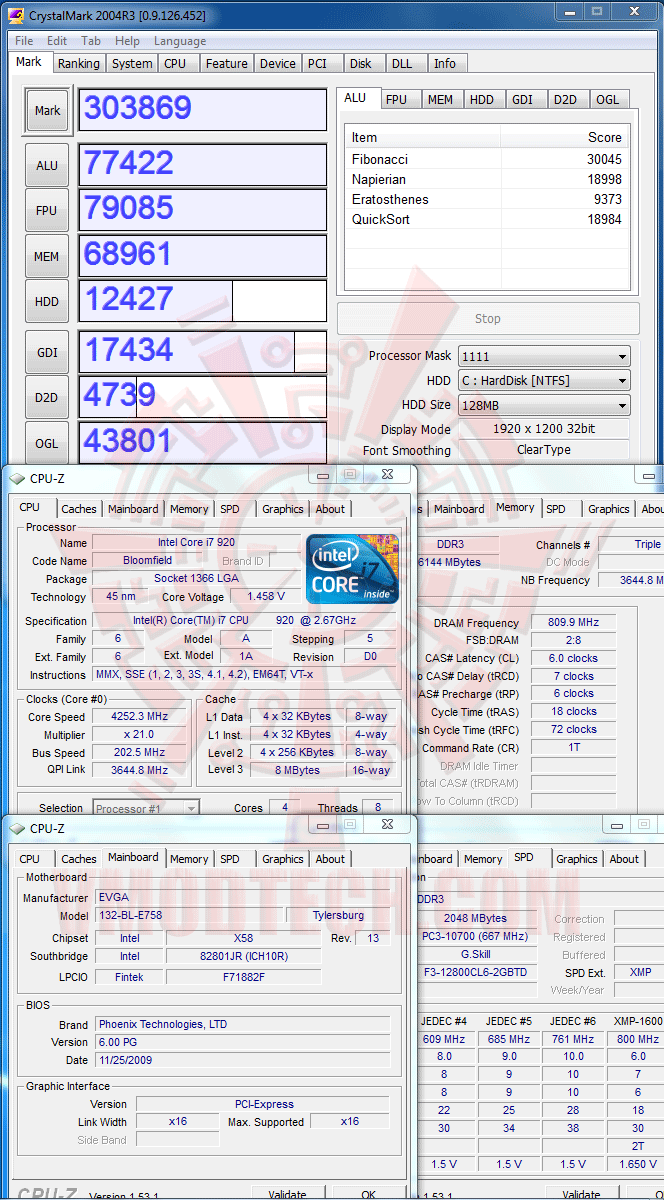Open the Tab menu in CrystalMark
The image size is (664, 1200).
91,41
